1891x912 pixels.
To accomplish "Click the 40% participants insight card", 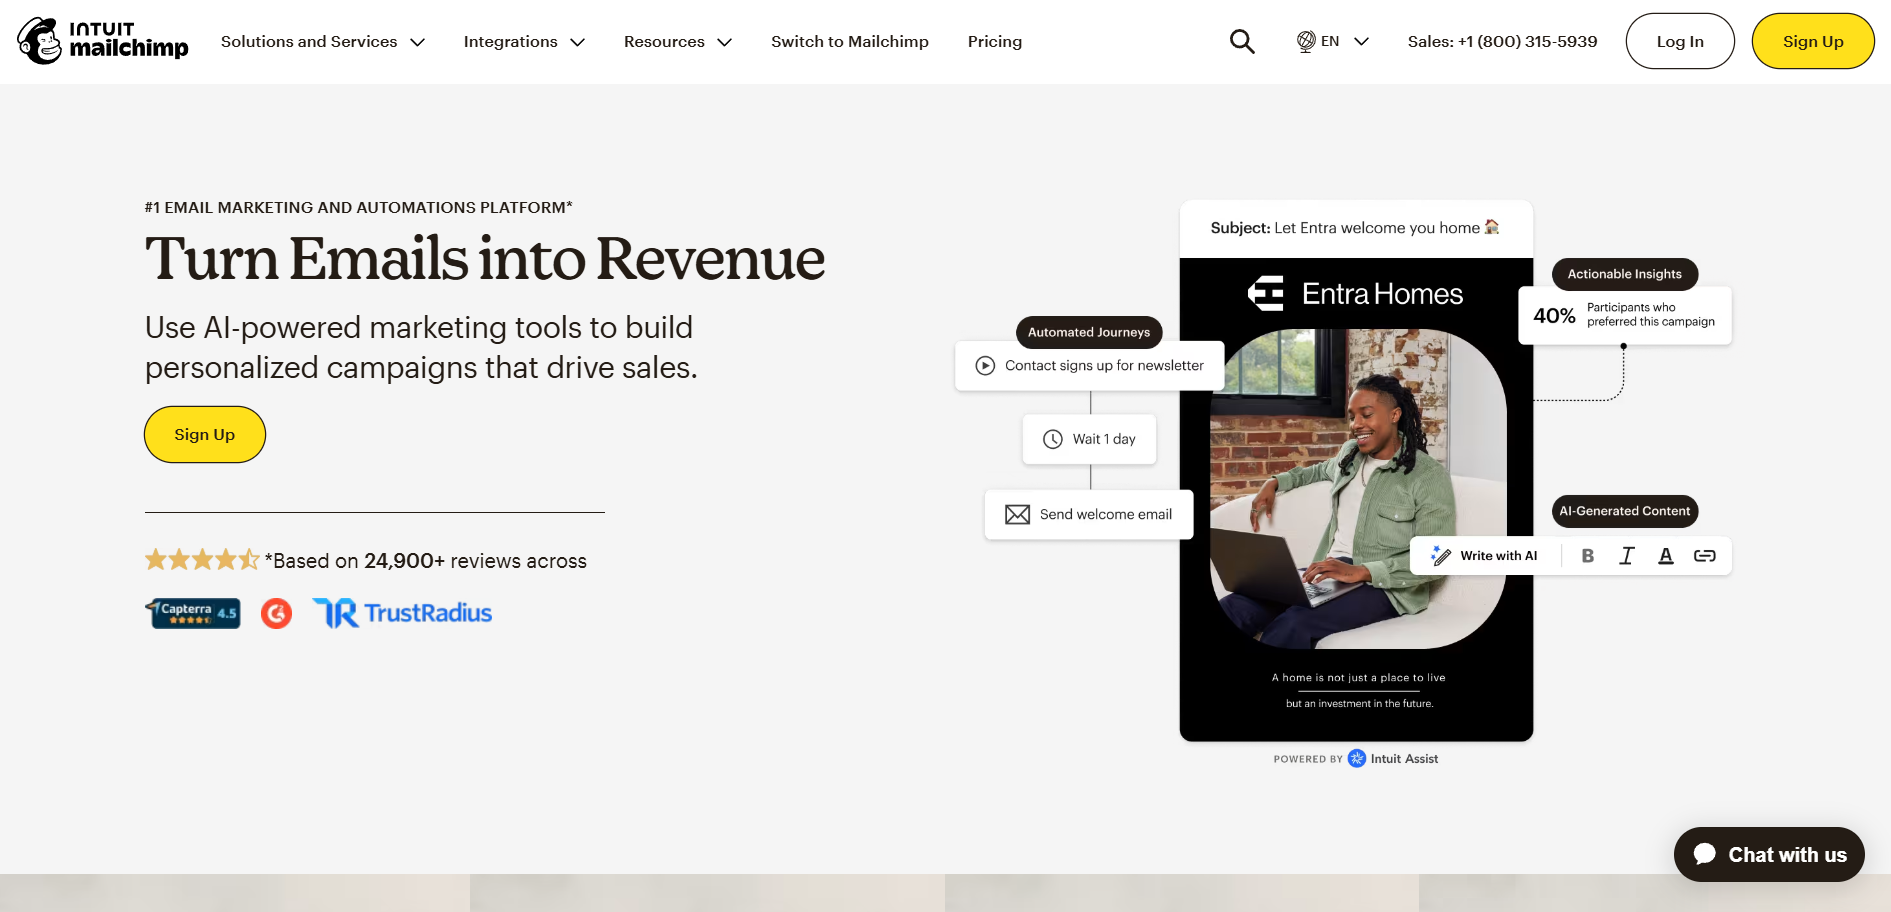I will 1625,315.
